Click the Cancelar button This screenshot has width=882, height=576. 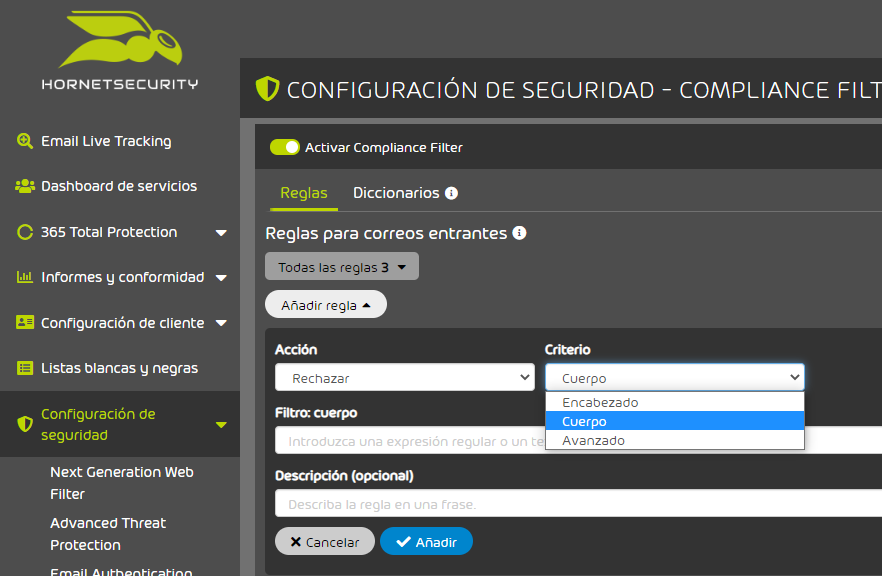[x=325, y=542]
